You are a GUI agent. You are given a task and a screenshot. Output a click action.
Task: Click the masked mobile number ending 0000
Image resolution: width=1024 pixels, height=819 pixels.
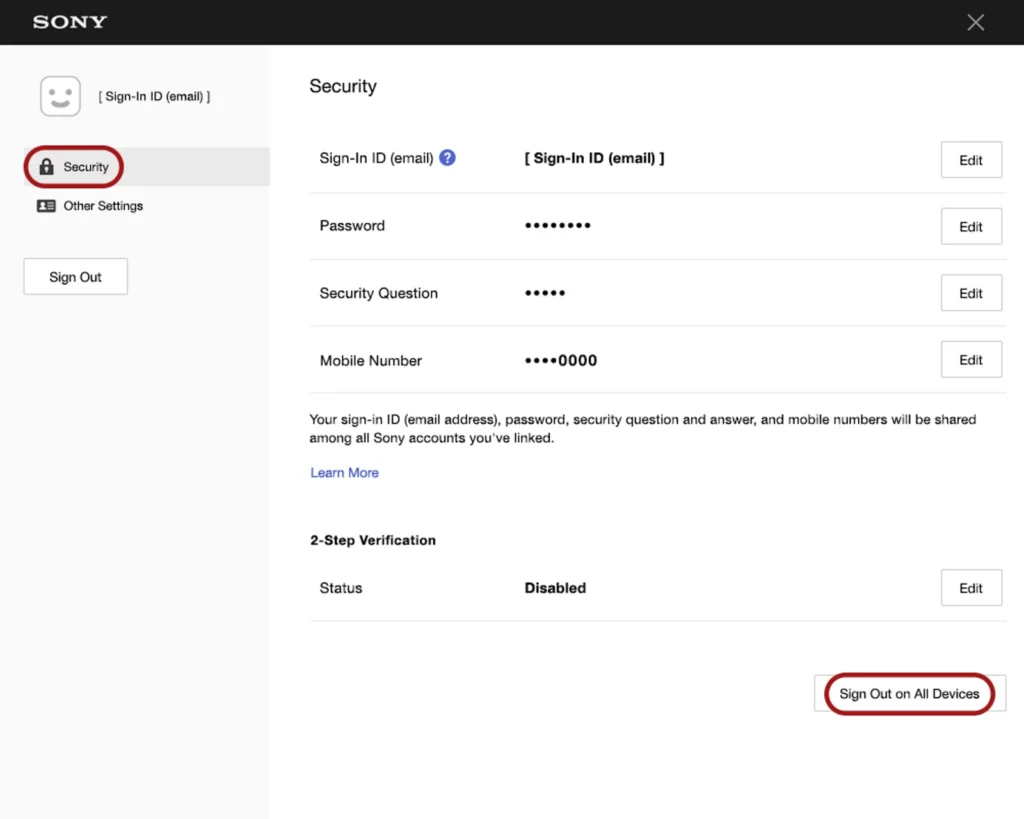[560, 361]
